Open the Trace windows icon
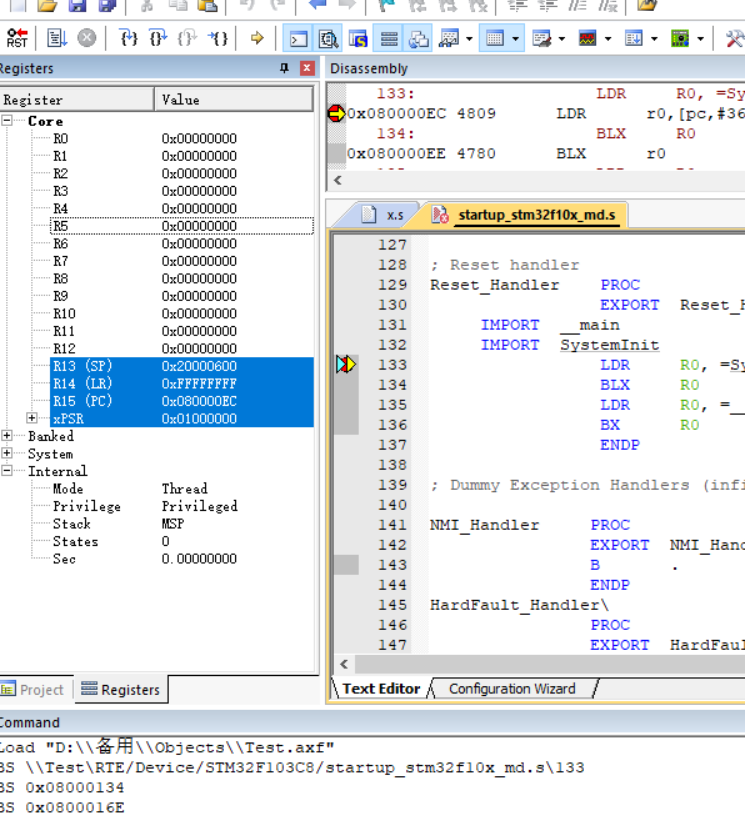 (634, 38)
